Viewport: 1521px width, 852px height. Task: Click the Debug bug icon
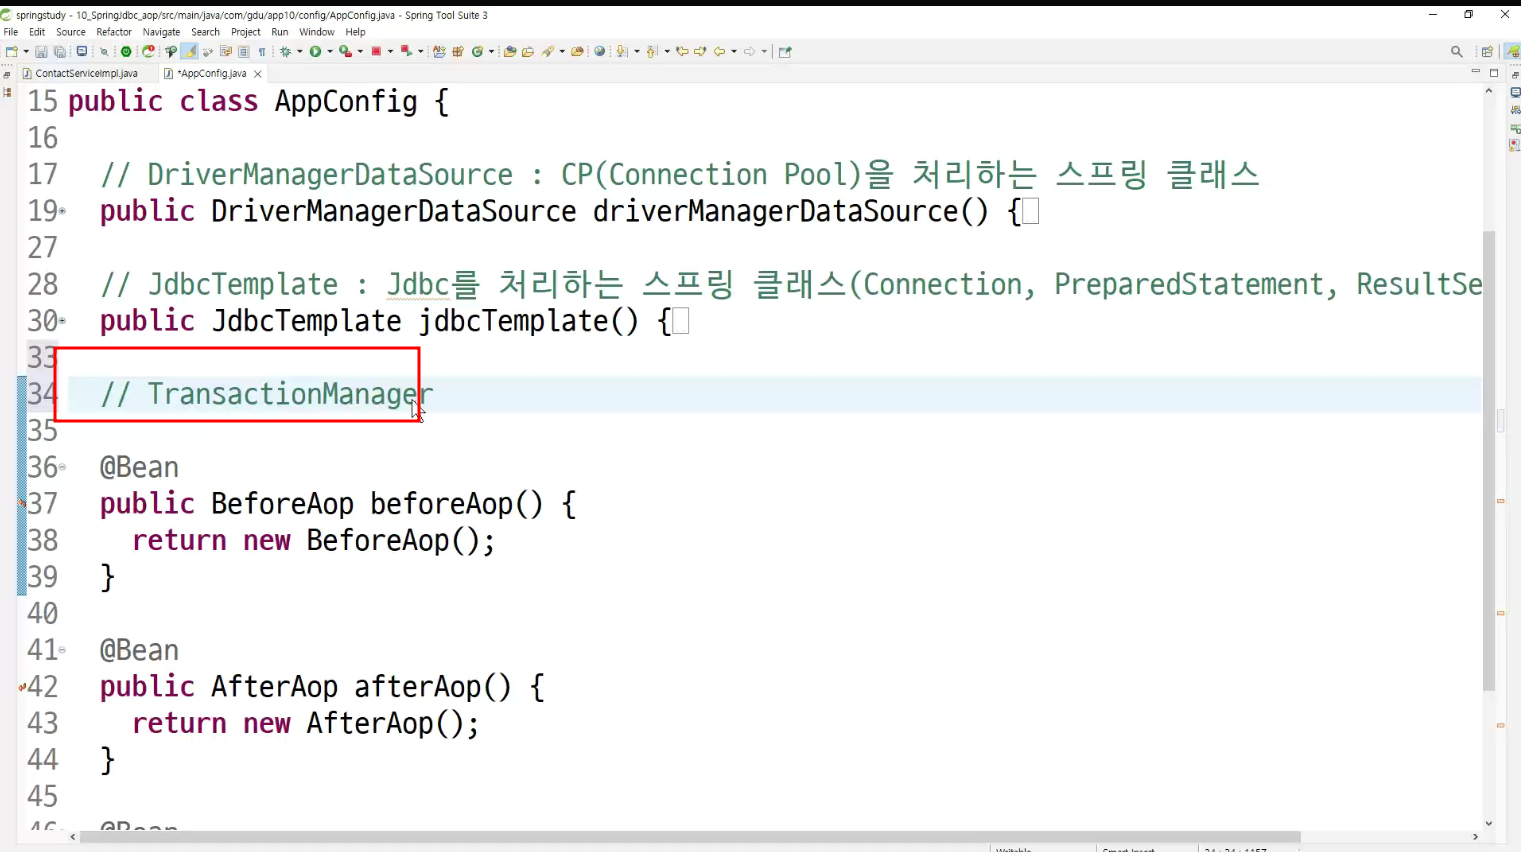[286, 51]
